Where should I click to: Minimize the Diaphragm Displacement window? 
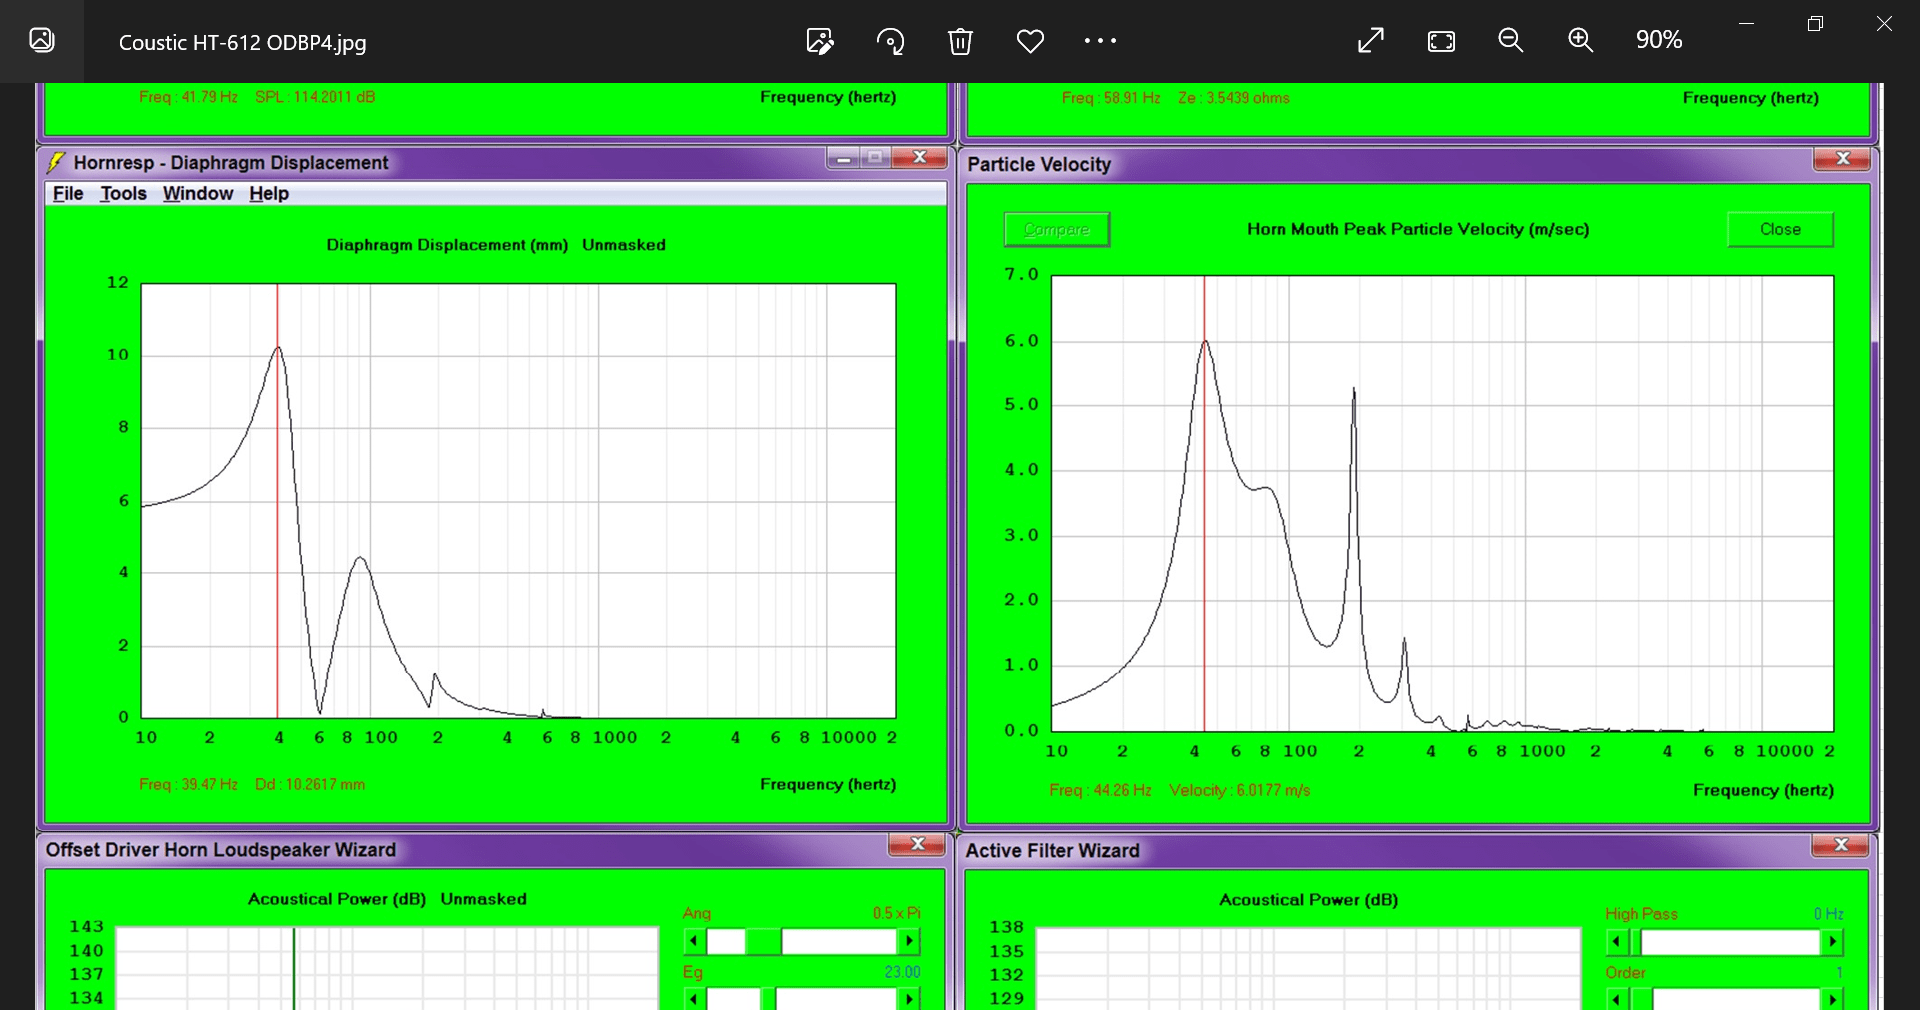click(x=844, y=158)
